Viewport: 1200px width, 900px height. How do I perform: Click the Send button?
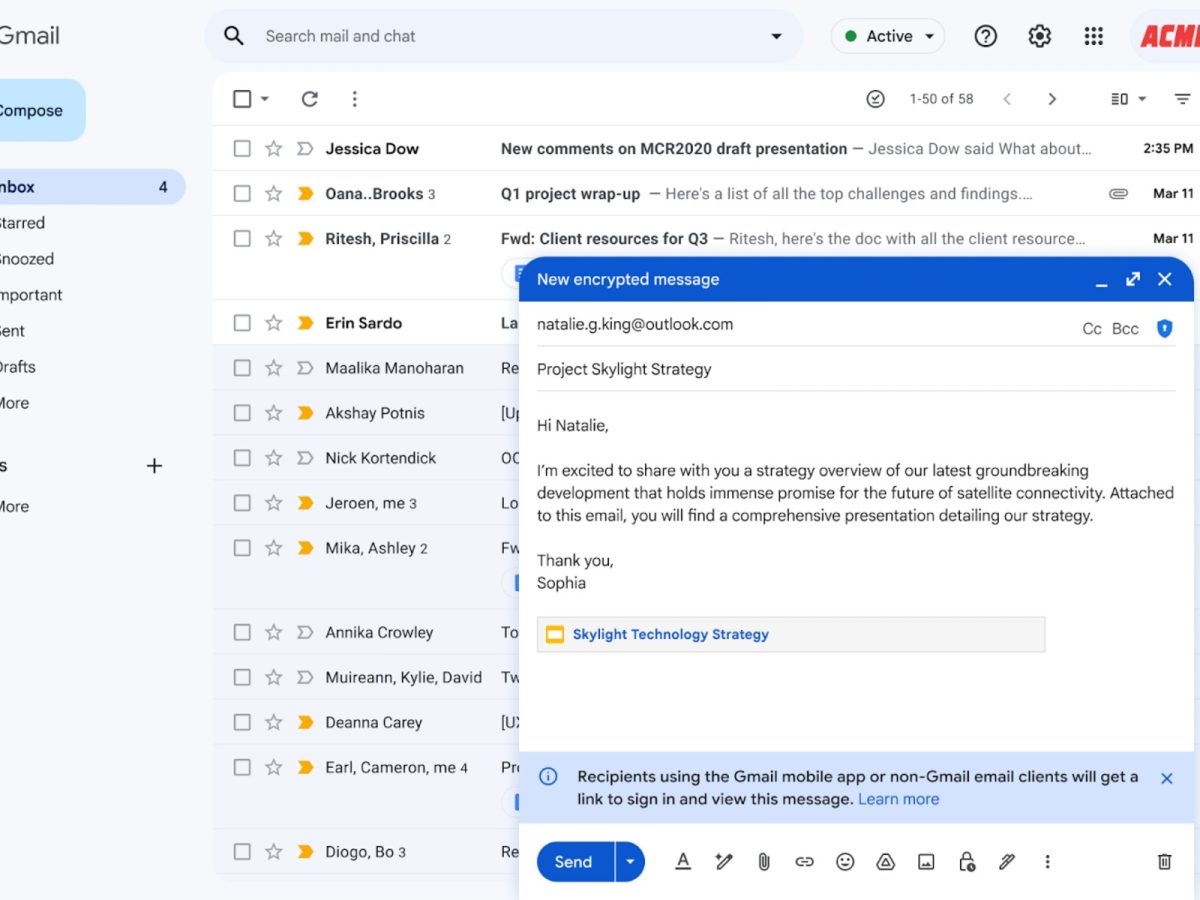pos(573,861)
